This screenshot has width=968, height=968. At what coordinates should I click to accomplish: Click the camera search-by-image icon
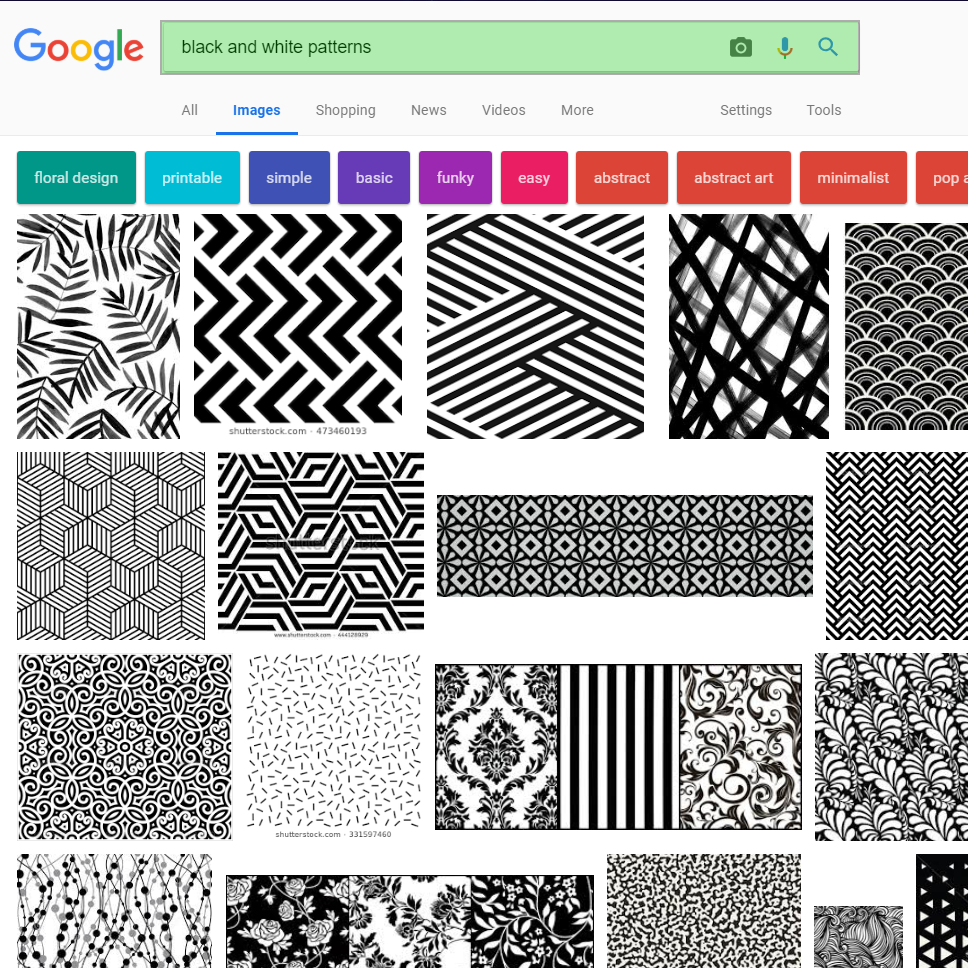740,47
